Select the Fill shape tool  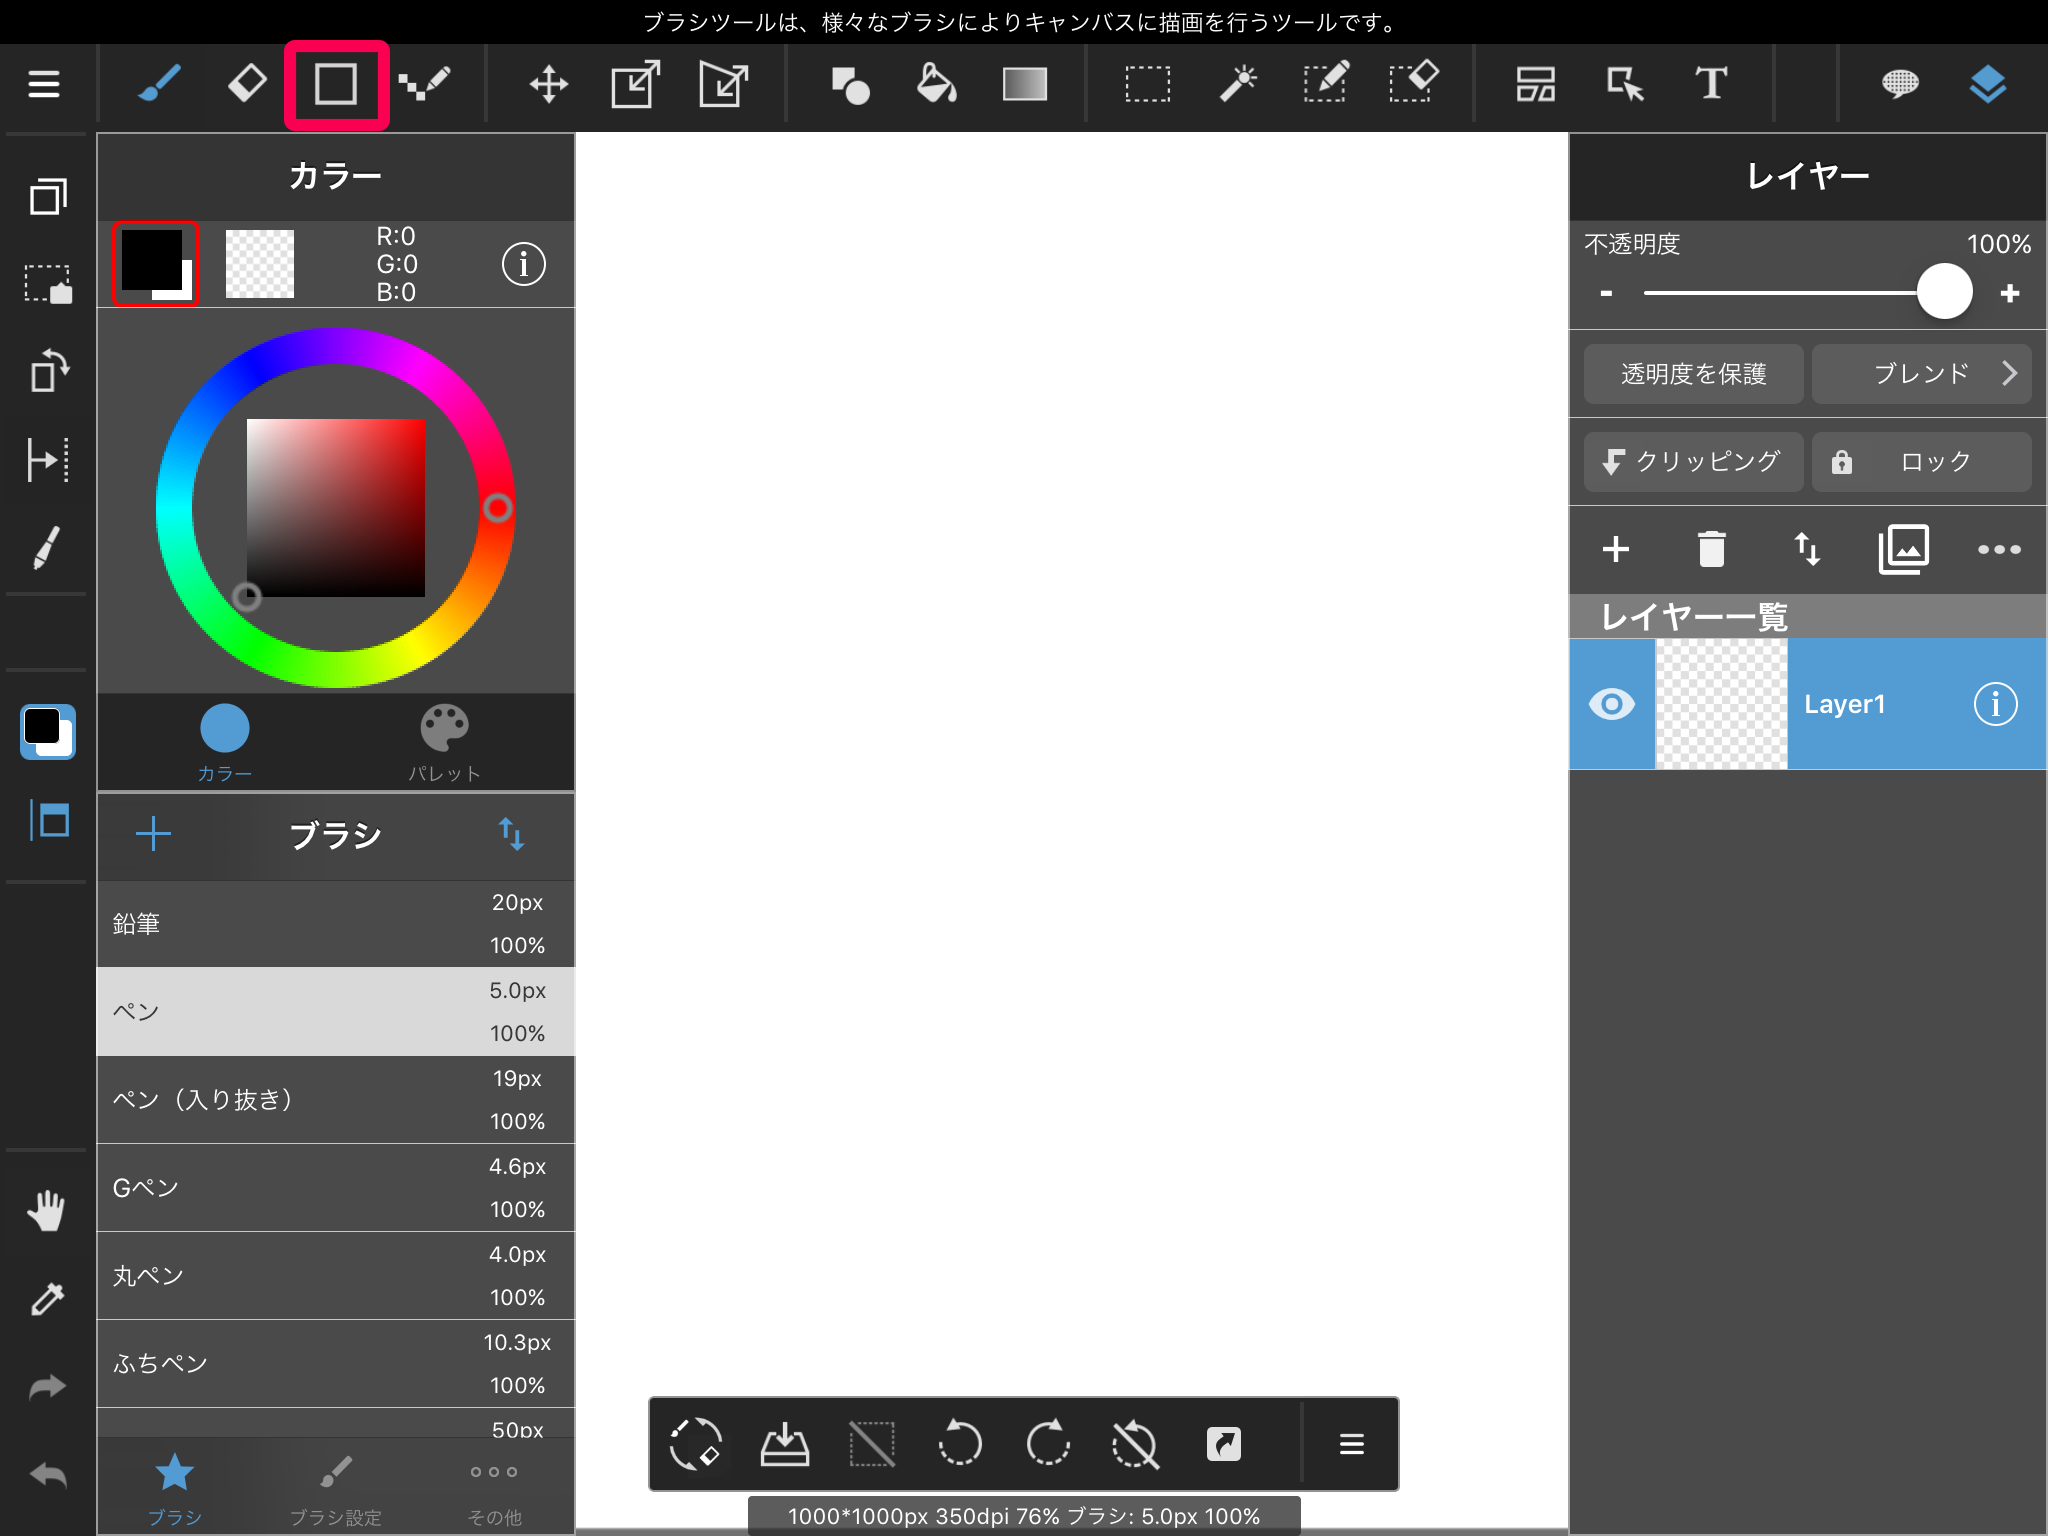coord(850,85)
